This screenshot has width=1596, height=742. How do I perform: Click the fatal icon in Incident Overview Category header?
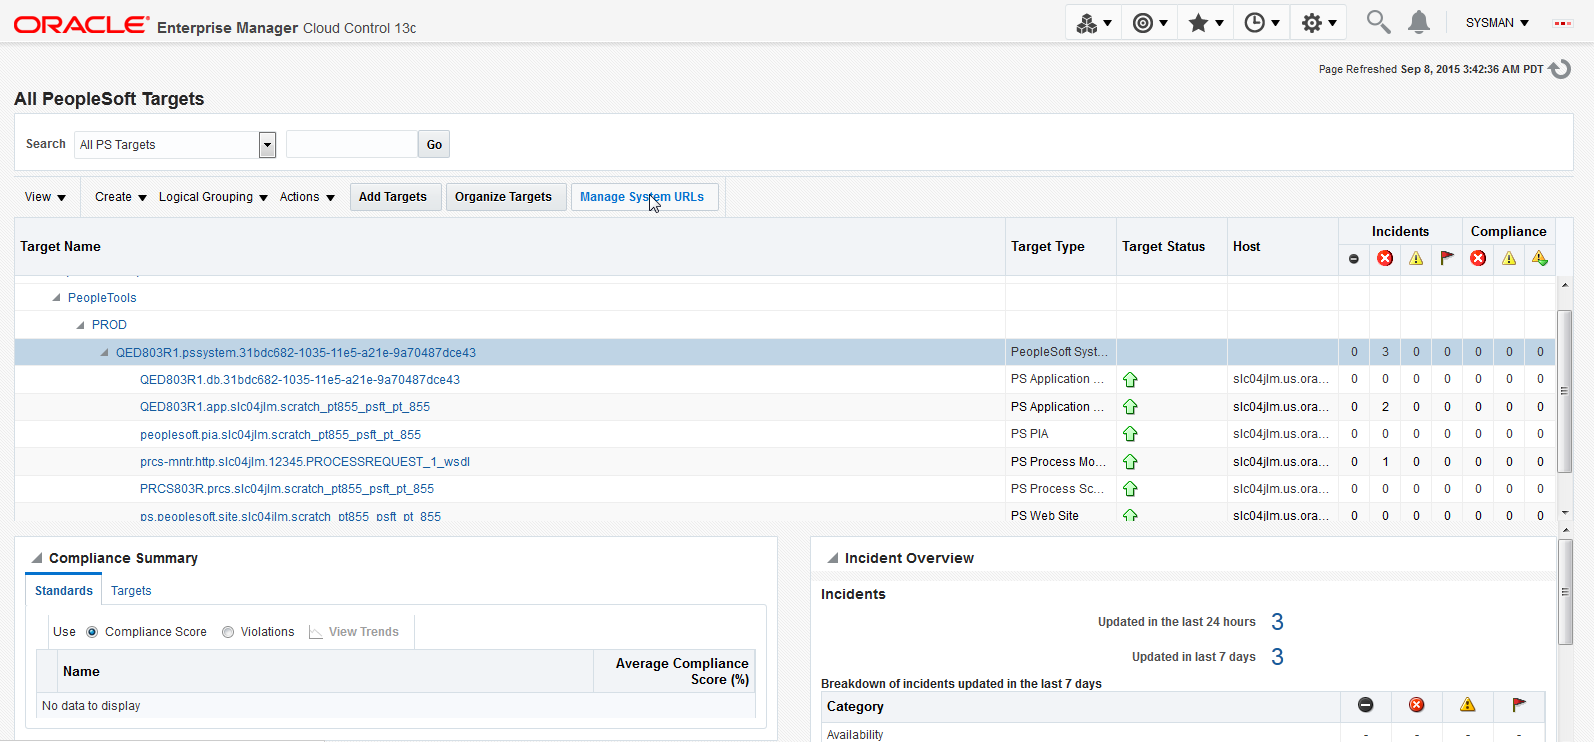1366,705
